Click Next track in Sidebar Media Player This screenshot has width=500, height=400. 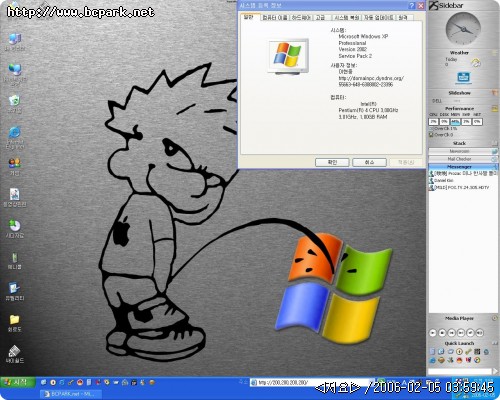click(461, 333)
